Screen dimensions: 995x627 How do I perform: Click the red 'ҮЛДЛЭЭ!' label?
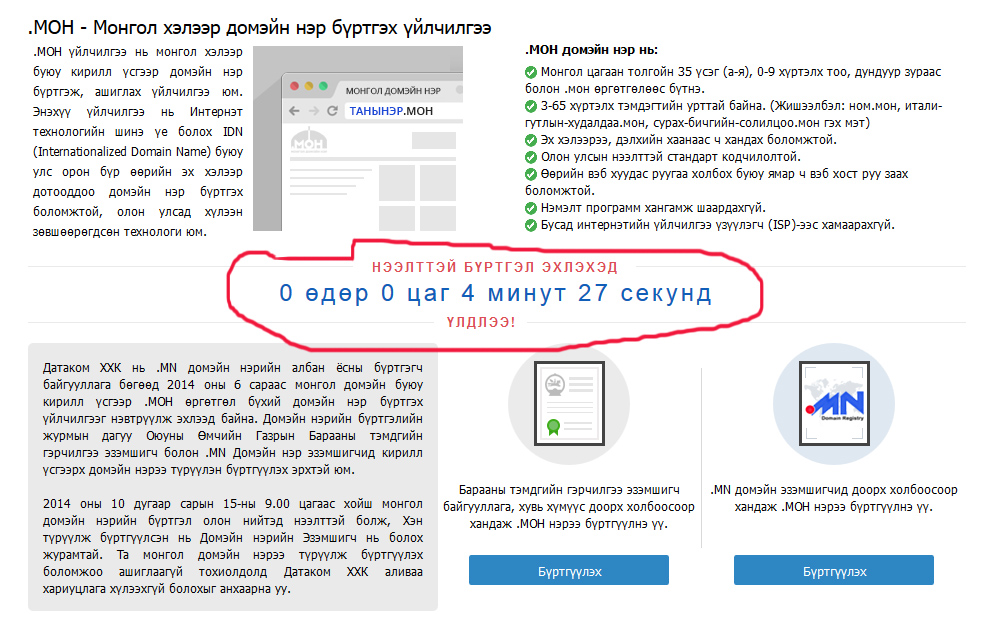coord(481,322)
